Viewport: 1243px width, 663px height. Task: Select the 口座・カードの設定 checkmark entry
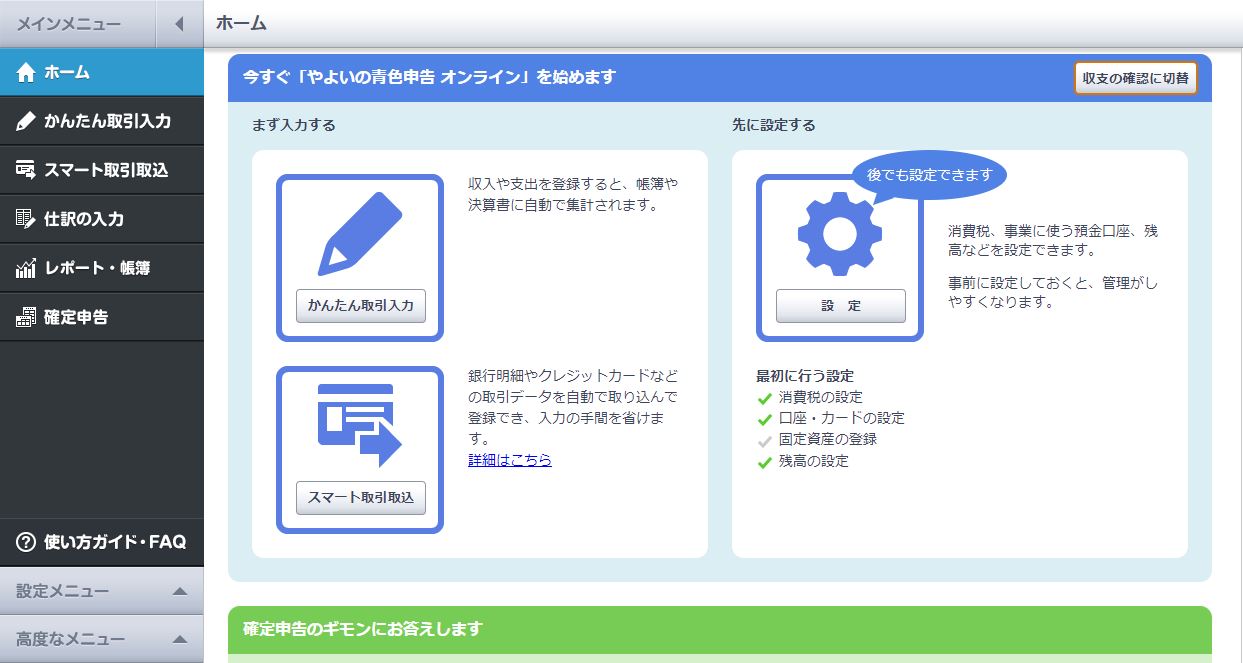[x=830, y=418]
